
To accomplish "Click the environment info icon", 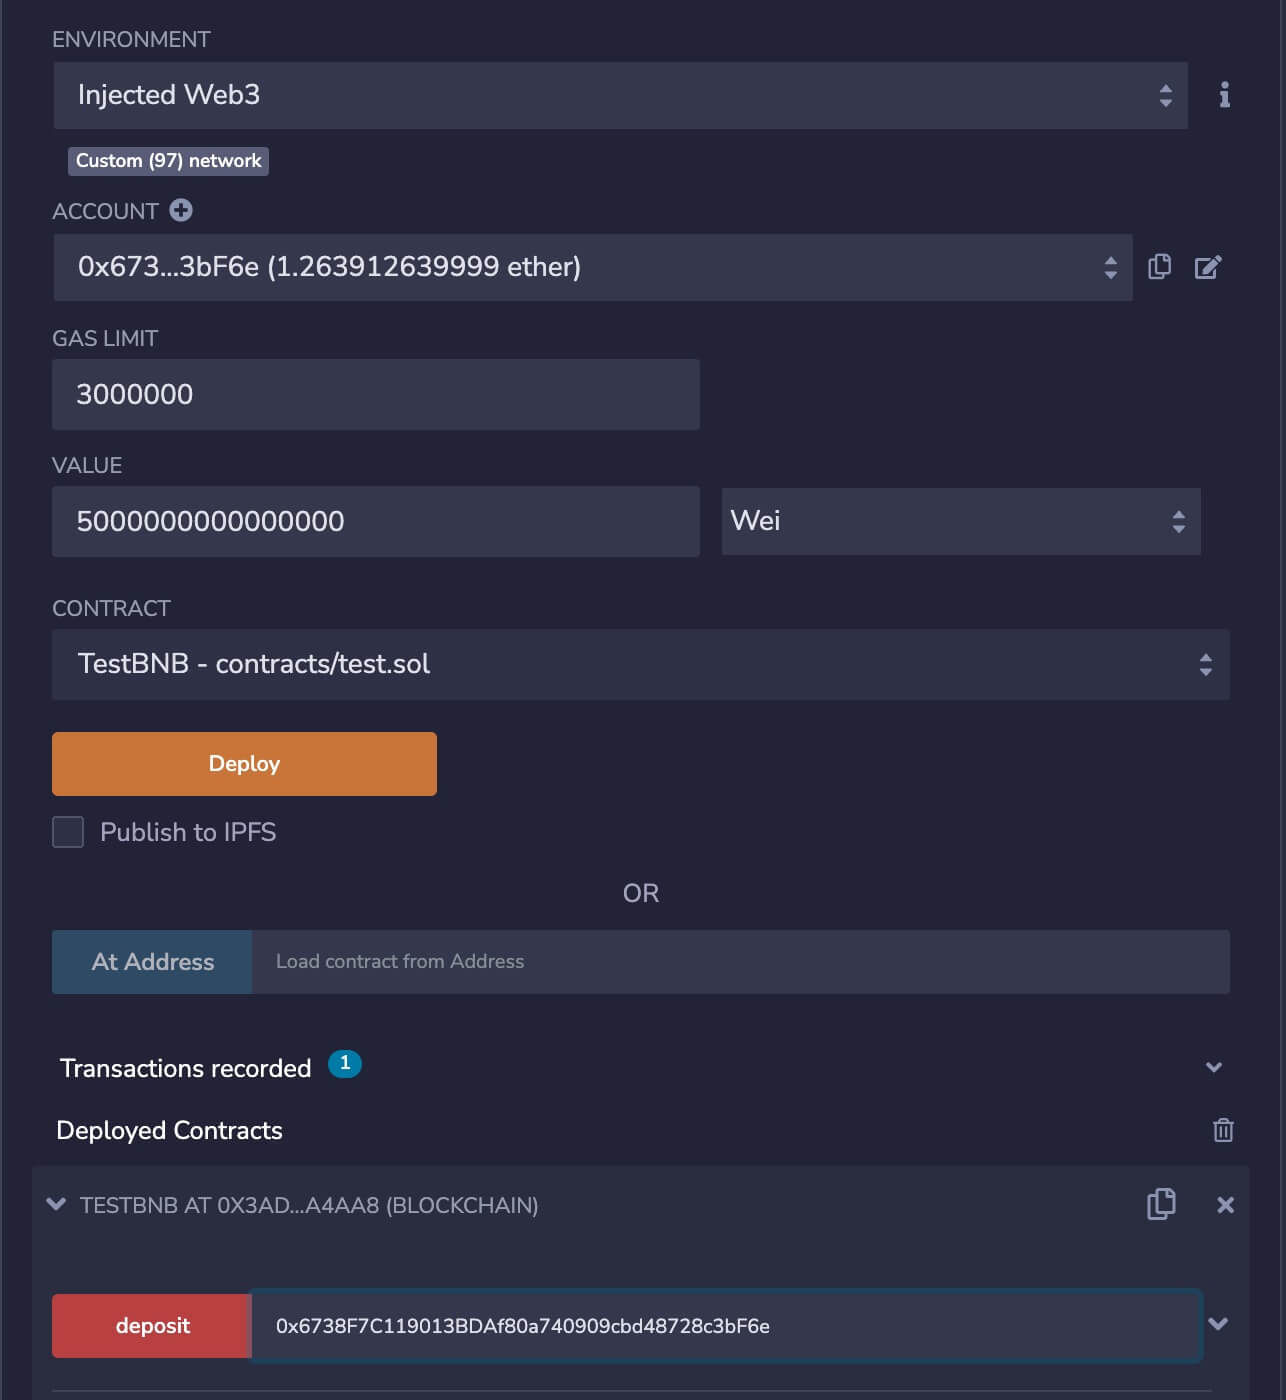I will point(1224,95).
